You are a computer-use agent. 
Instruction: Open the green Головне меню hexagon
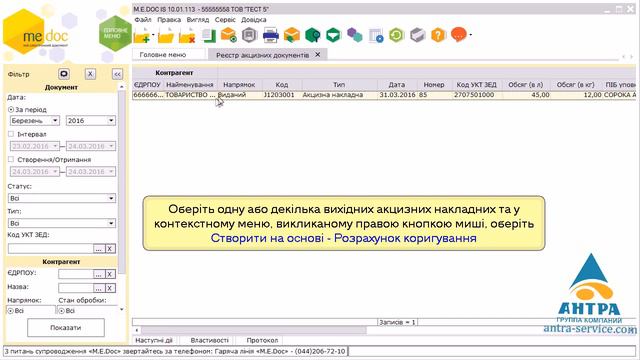point(115,33)
